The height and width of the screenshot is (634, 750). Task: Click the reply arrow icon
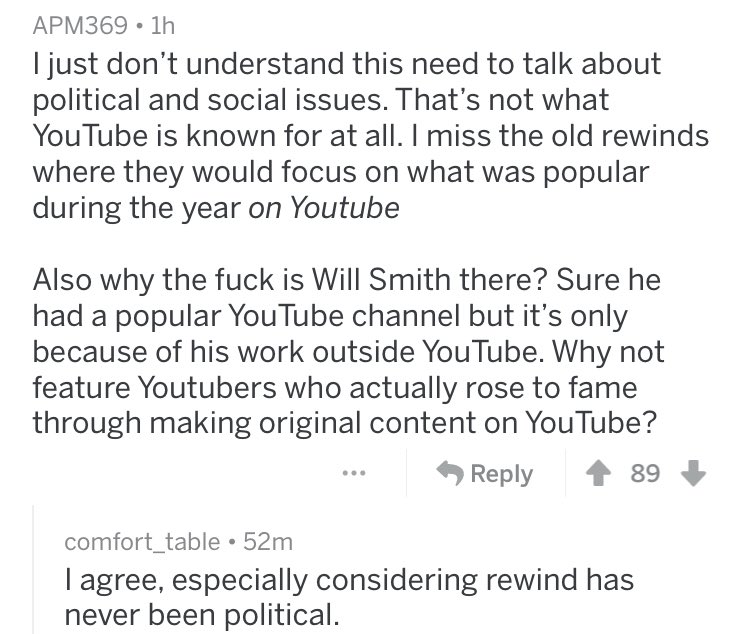(x=450, y=473)
